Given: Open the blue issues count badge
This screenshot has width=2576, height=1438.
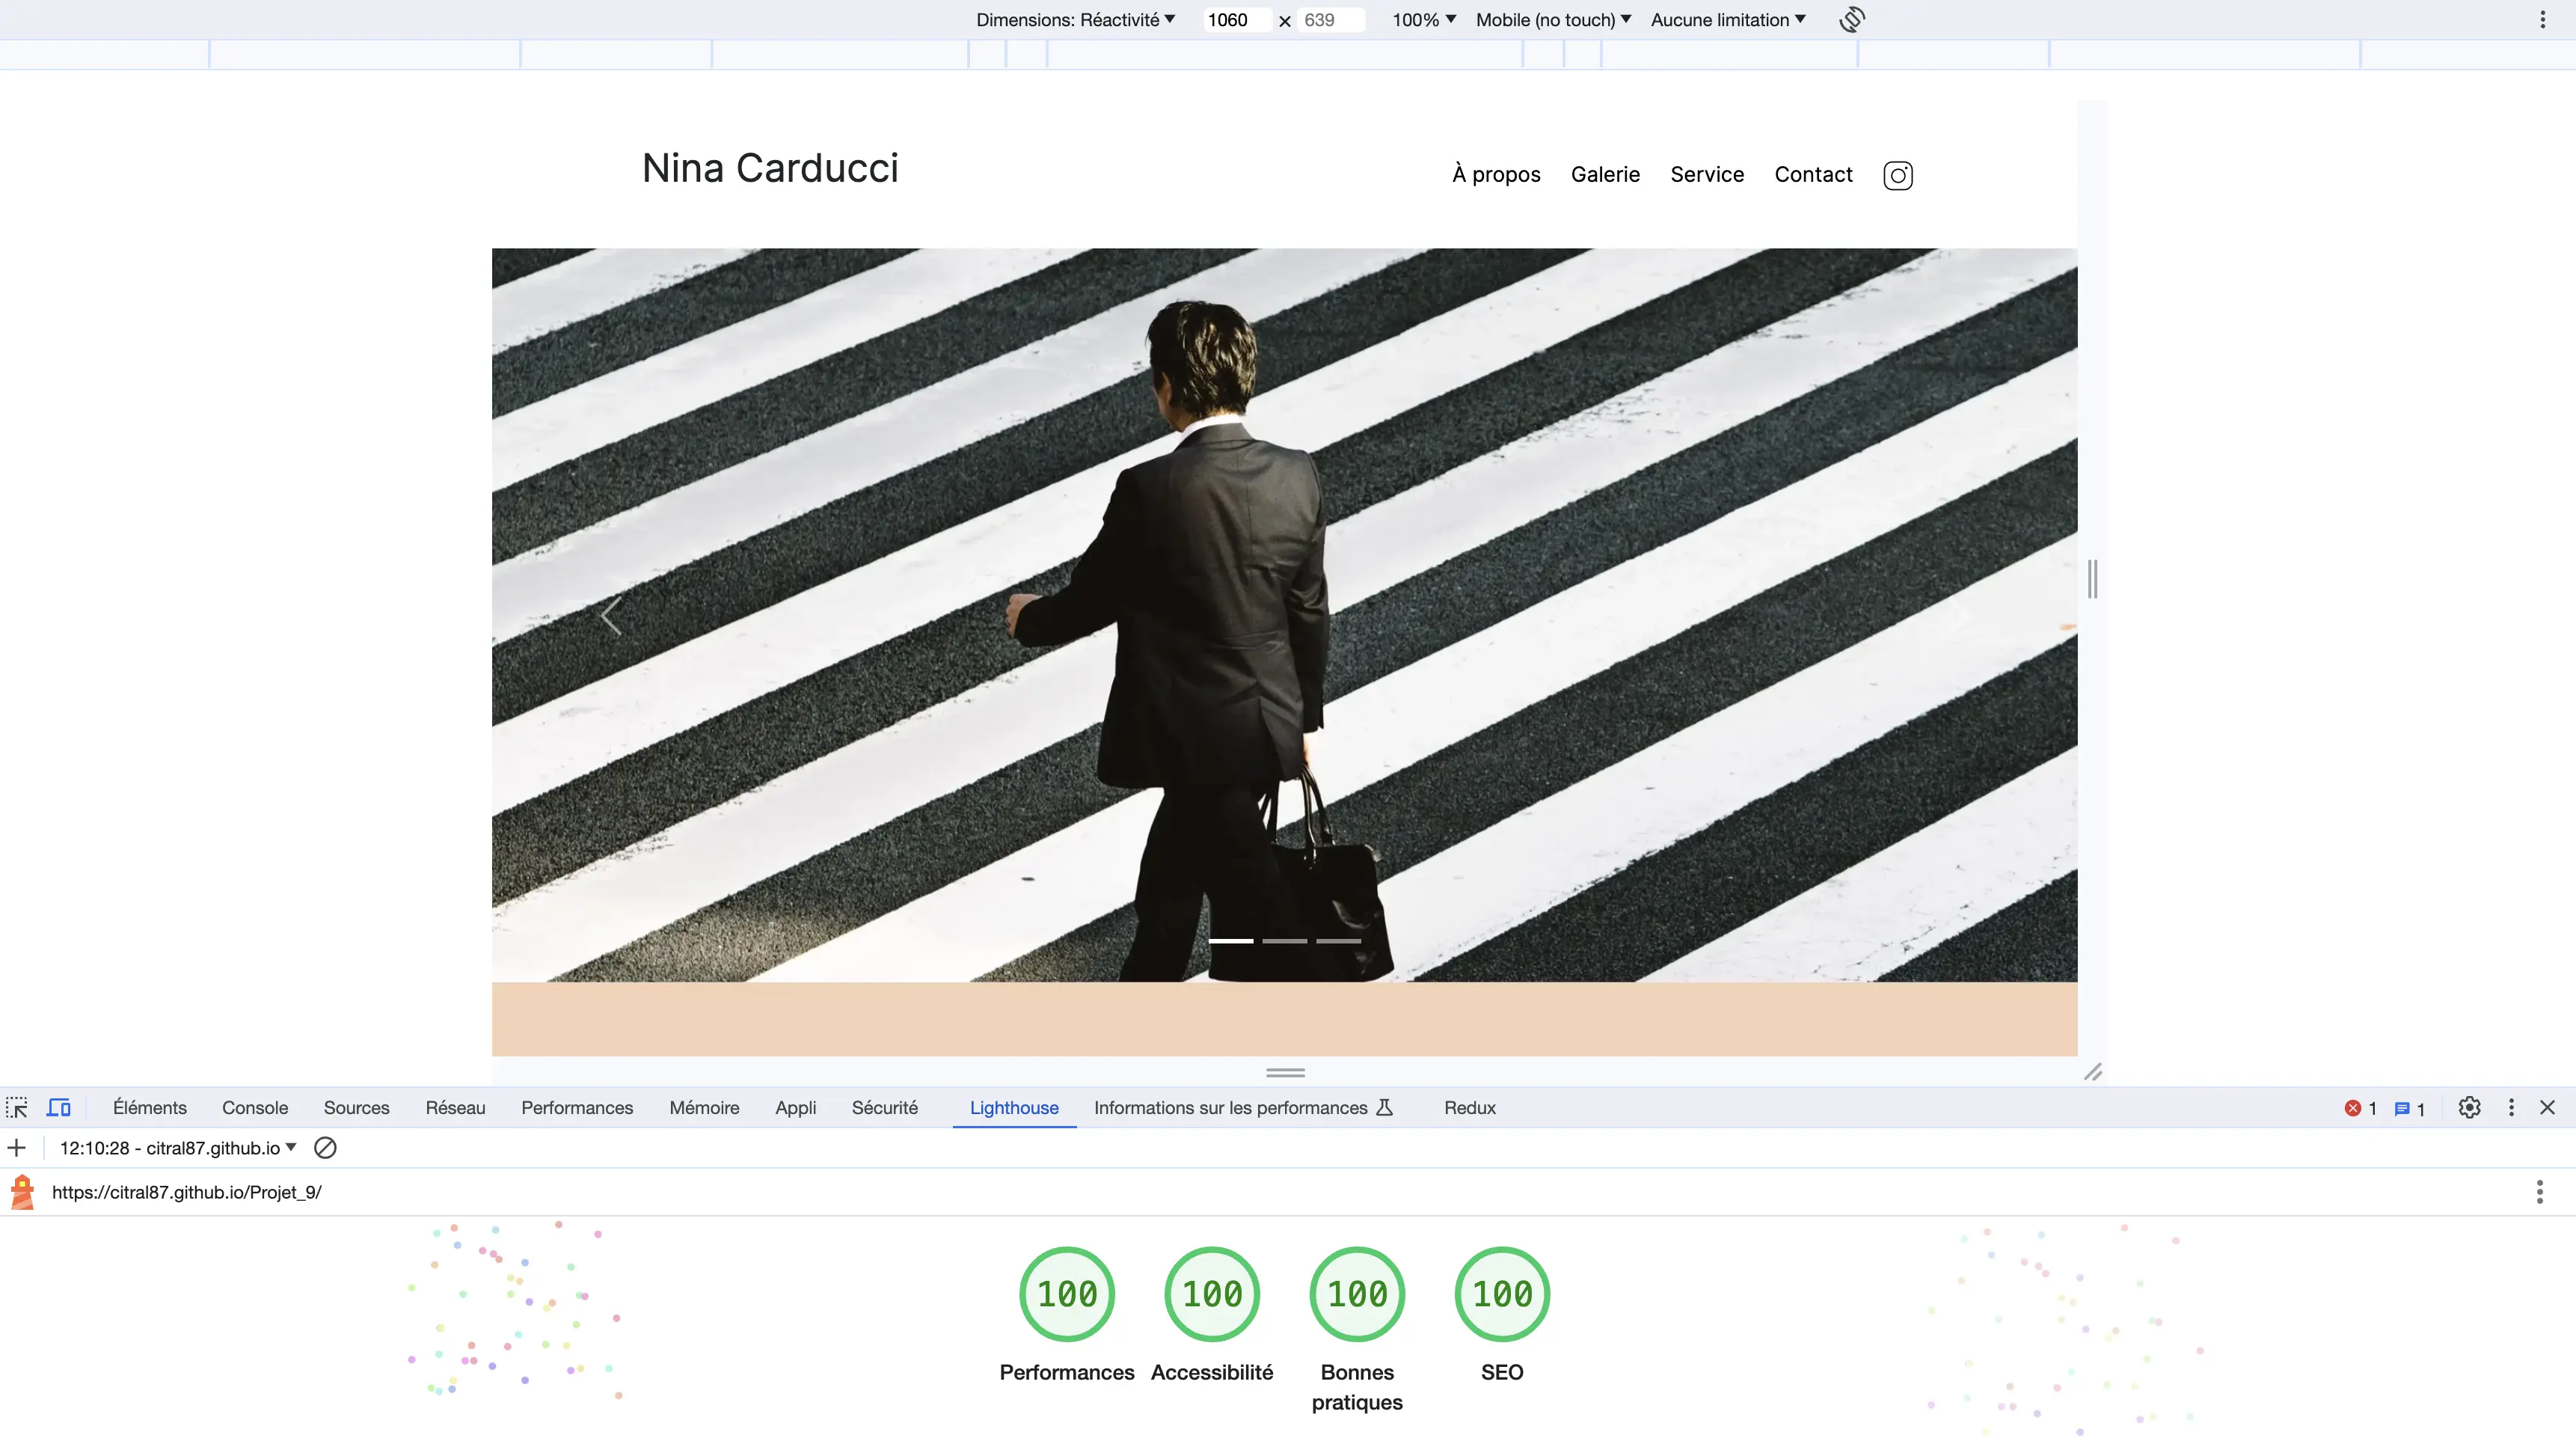Looking at the screenshot, I should [x=2409, y=1108].
